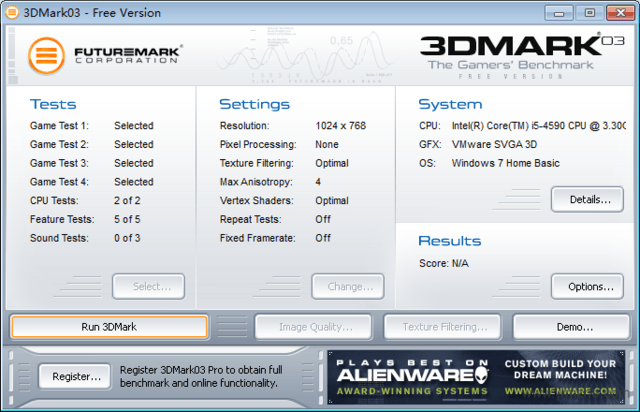Launch the Demo
Viewport: 640px width, 412px height.
click(x=571, y=327)
